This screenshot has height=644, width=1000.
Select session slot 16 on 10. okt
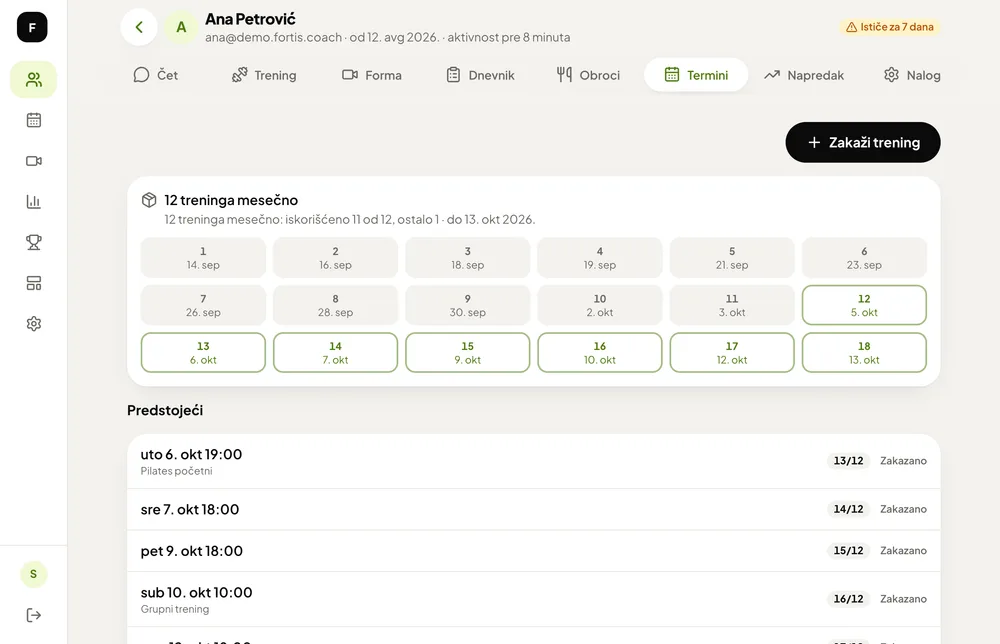click(x=600, y=353)
